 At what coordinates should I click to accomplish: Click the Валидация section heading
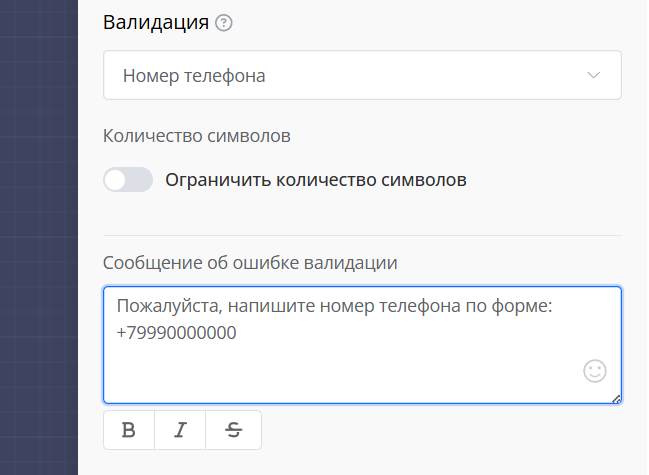point(156,23)
